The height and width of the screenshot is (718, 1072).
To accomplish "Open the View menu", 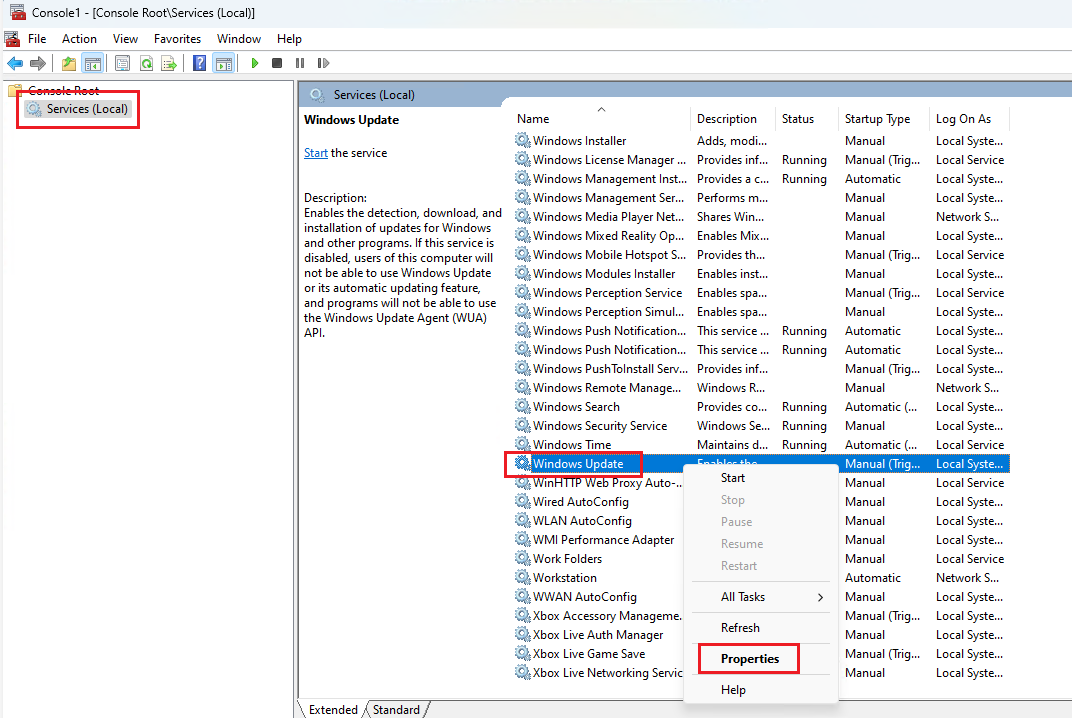I will point(125,39).
